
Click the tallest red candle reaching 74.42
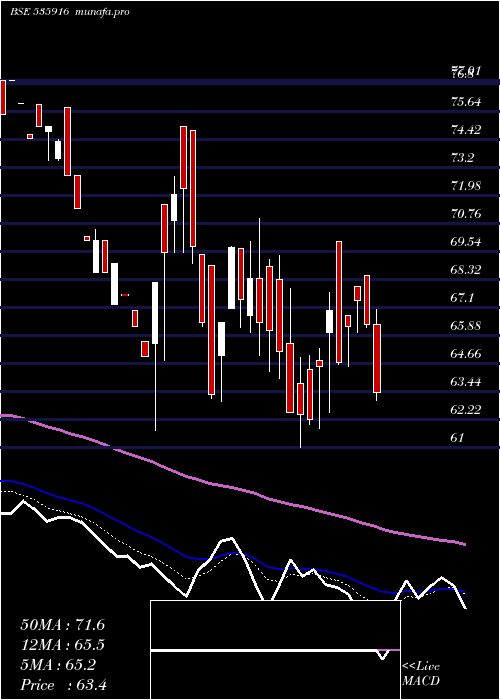point(183,158)
